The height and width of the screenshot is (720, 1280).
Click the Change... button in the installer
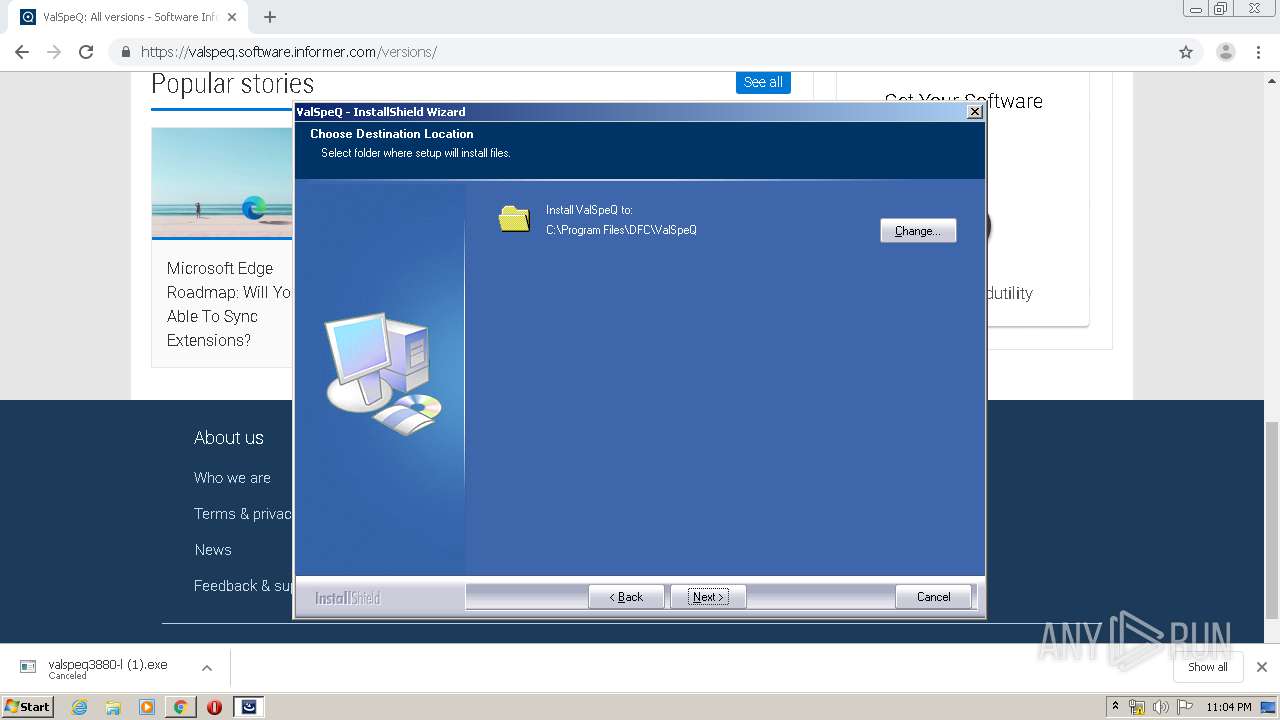(918, 231)
